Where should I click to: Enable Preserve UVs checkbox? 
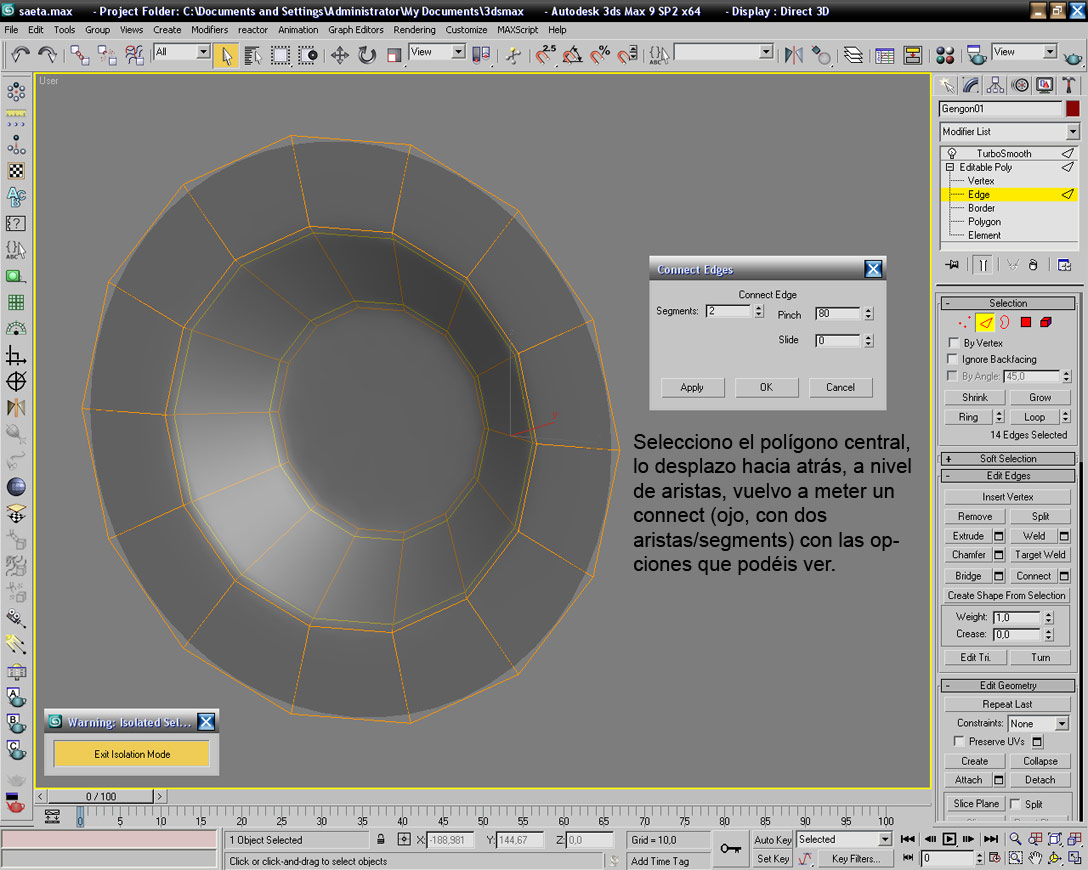point(959,741)
